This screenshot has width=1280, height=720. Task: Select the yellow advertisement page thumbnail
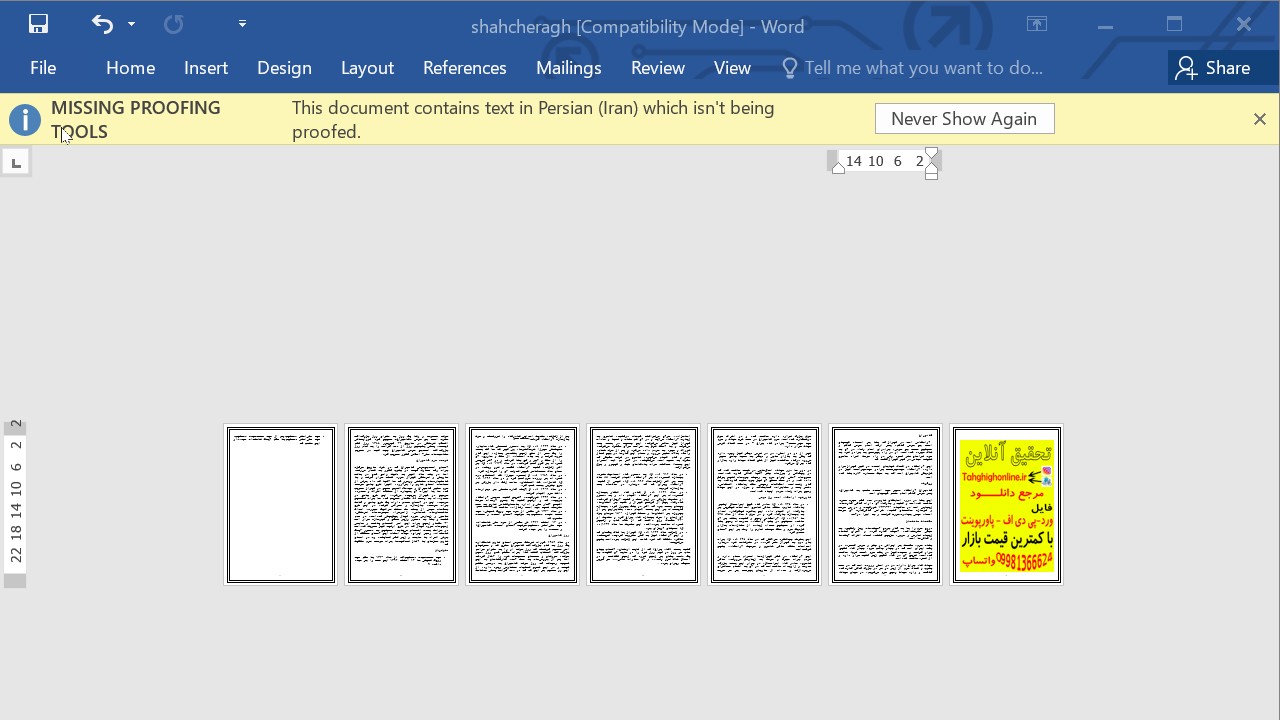coord(1007,505)
